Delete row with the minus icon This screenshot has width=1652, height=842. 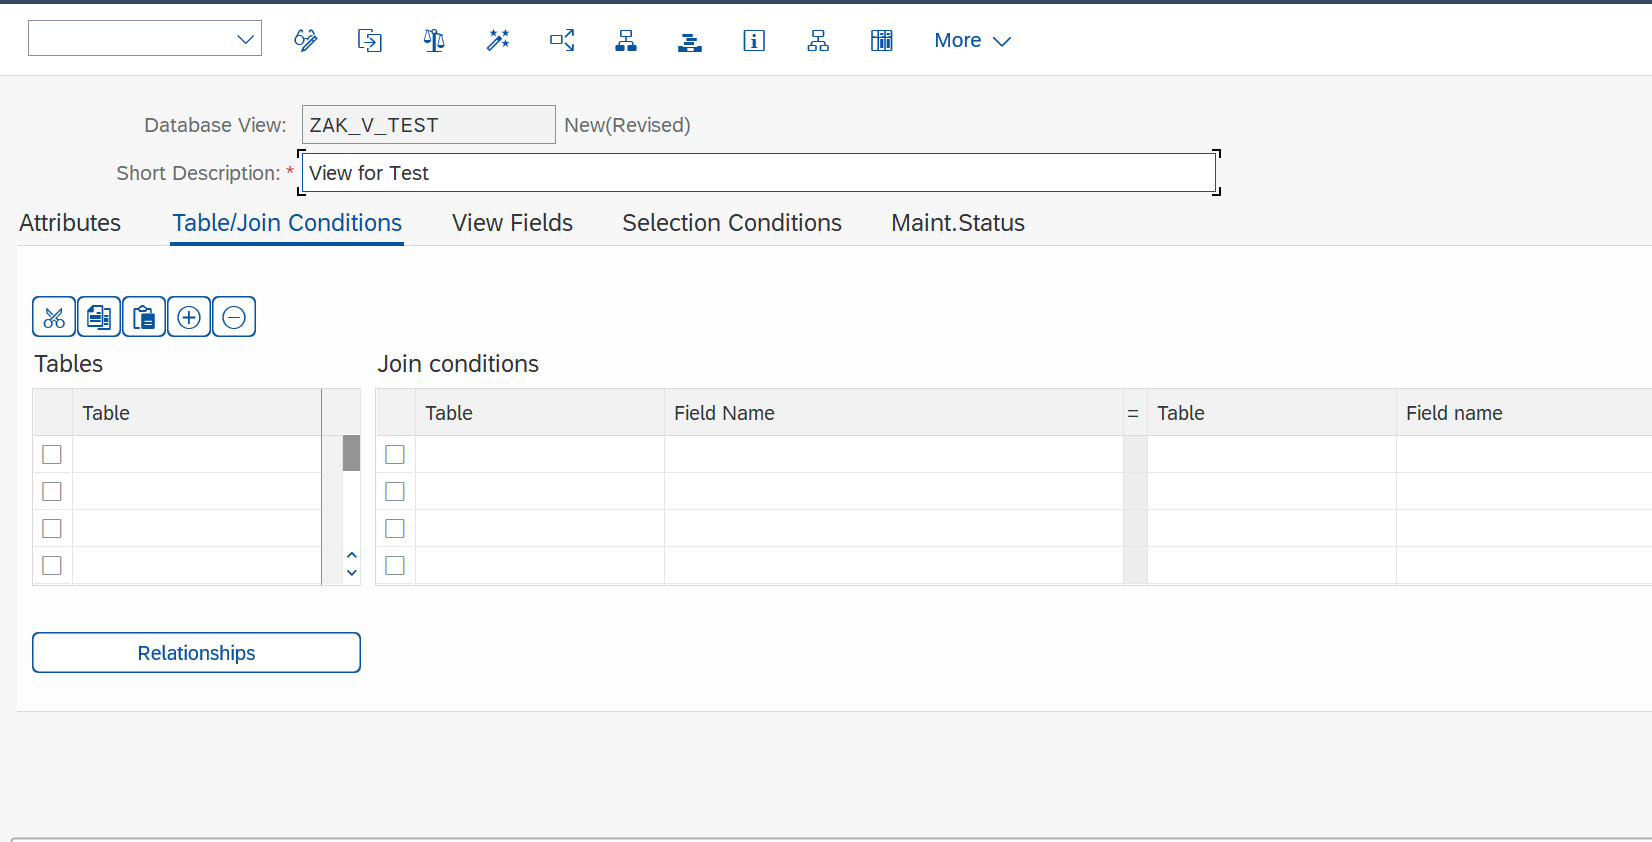pyautogui.click(x=234, y=317)
